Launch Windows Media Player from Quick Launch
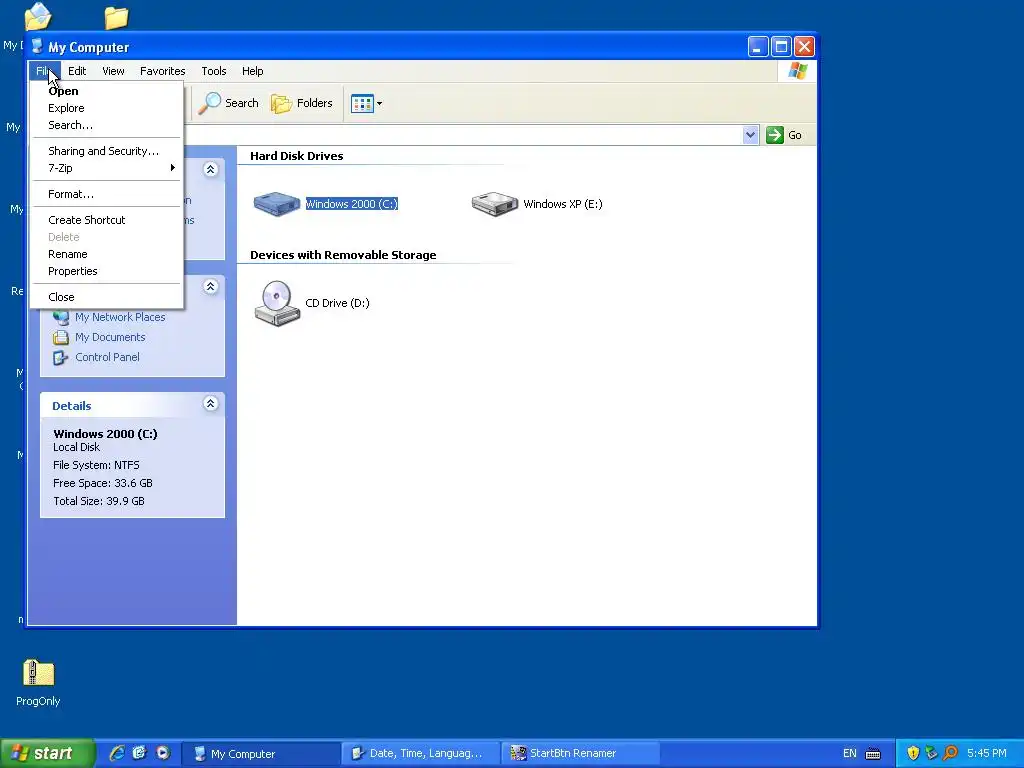Image resolution: width=1024 pixels, height=768 pixels. click(x=163, y=753)
